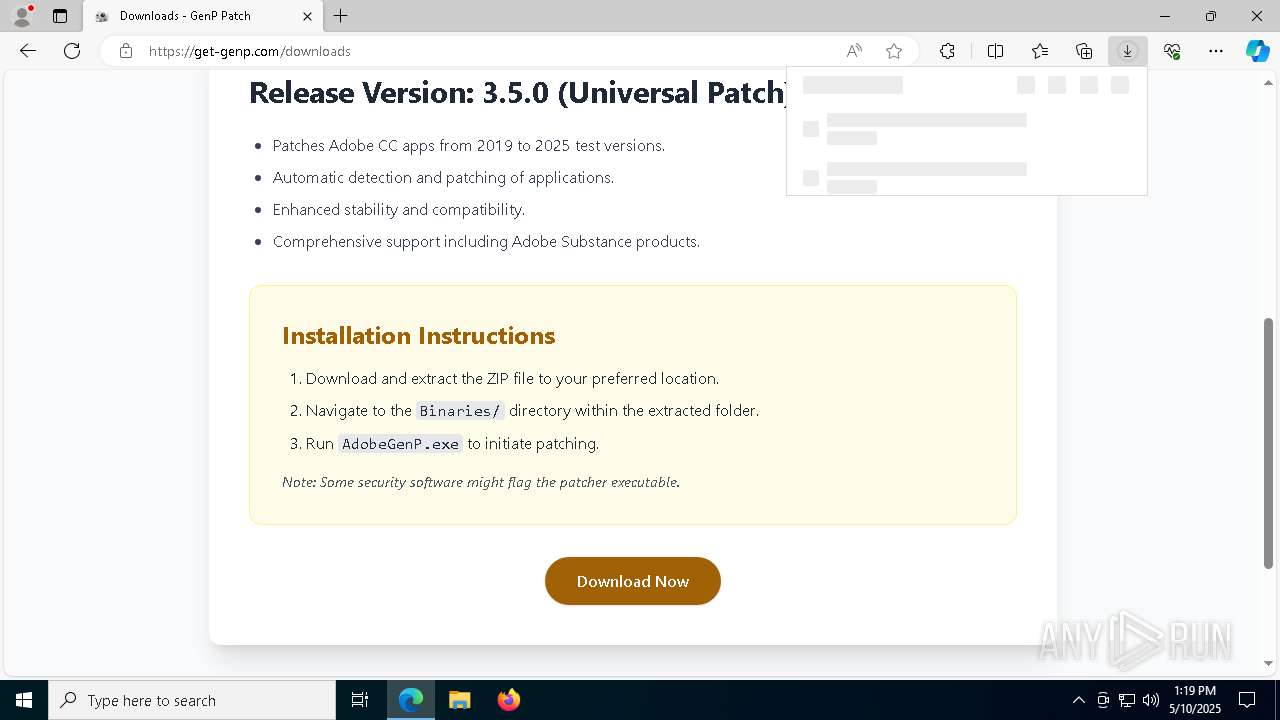Open the tab actions menu icon

[60, 16]
